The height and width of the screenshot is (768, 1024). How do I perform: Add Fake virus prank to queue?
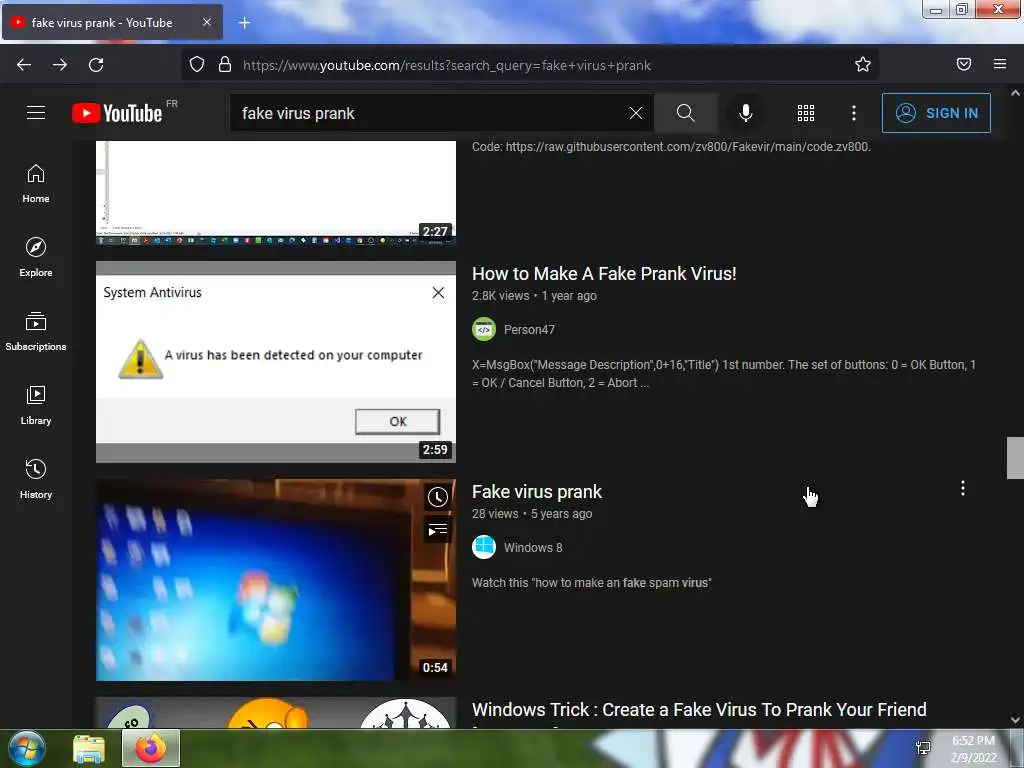[438, 530]
